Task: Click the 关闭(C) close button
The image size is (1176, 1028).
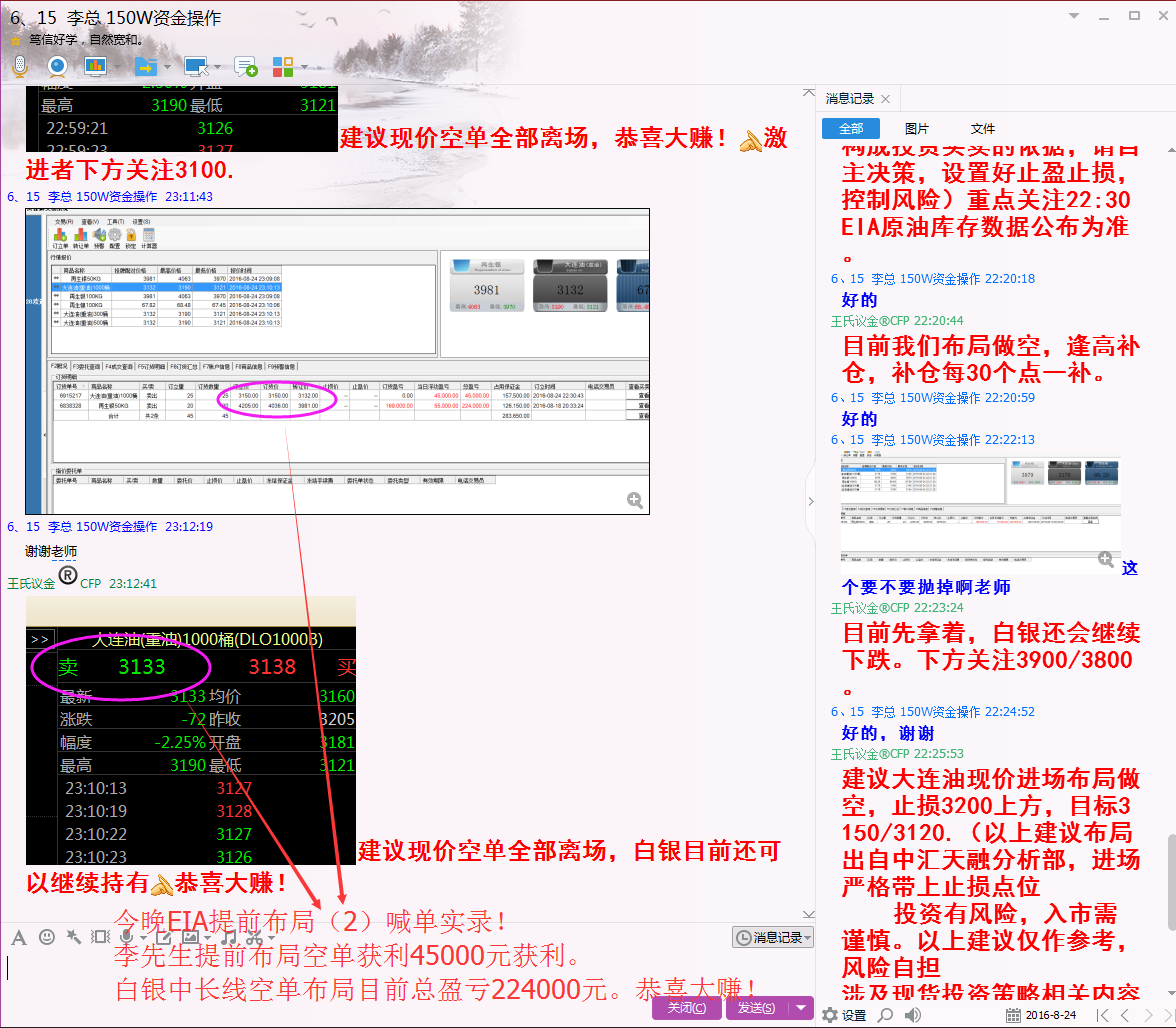Action: (686, 1008)
